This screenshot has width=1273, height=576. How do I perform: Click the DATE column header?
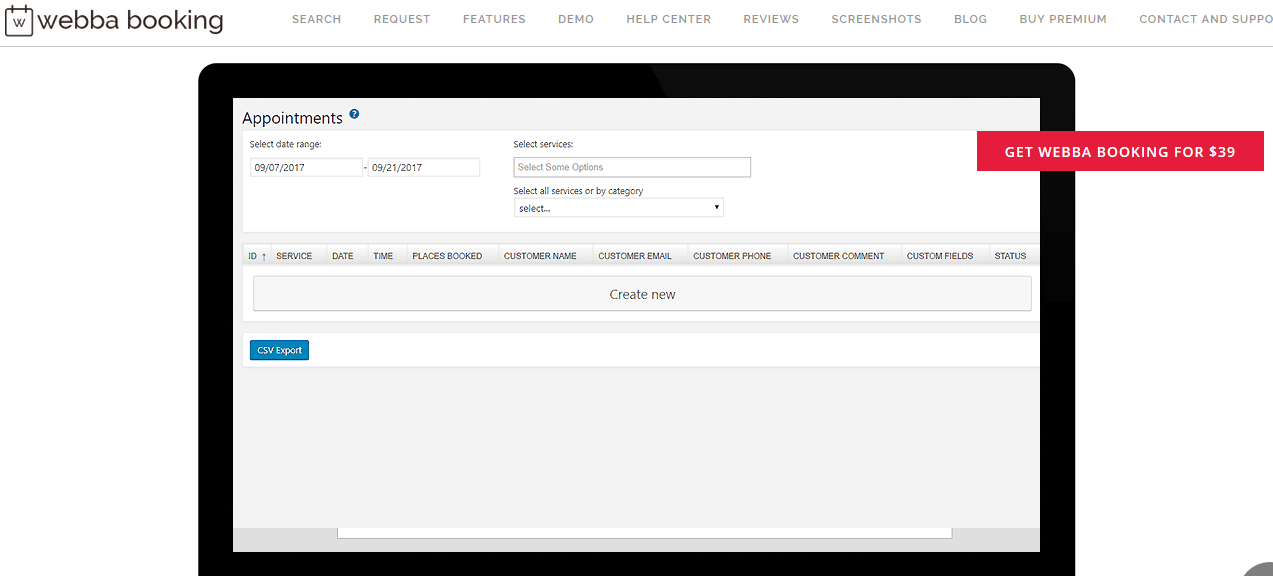[343, 256]
